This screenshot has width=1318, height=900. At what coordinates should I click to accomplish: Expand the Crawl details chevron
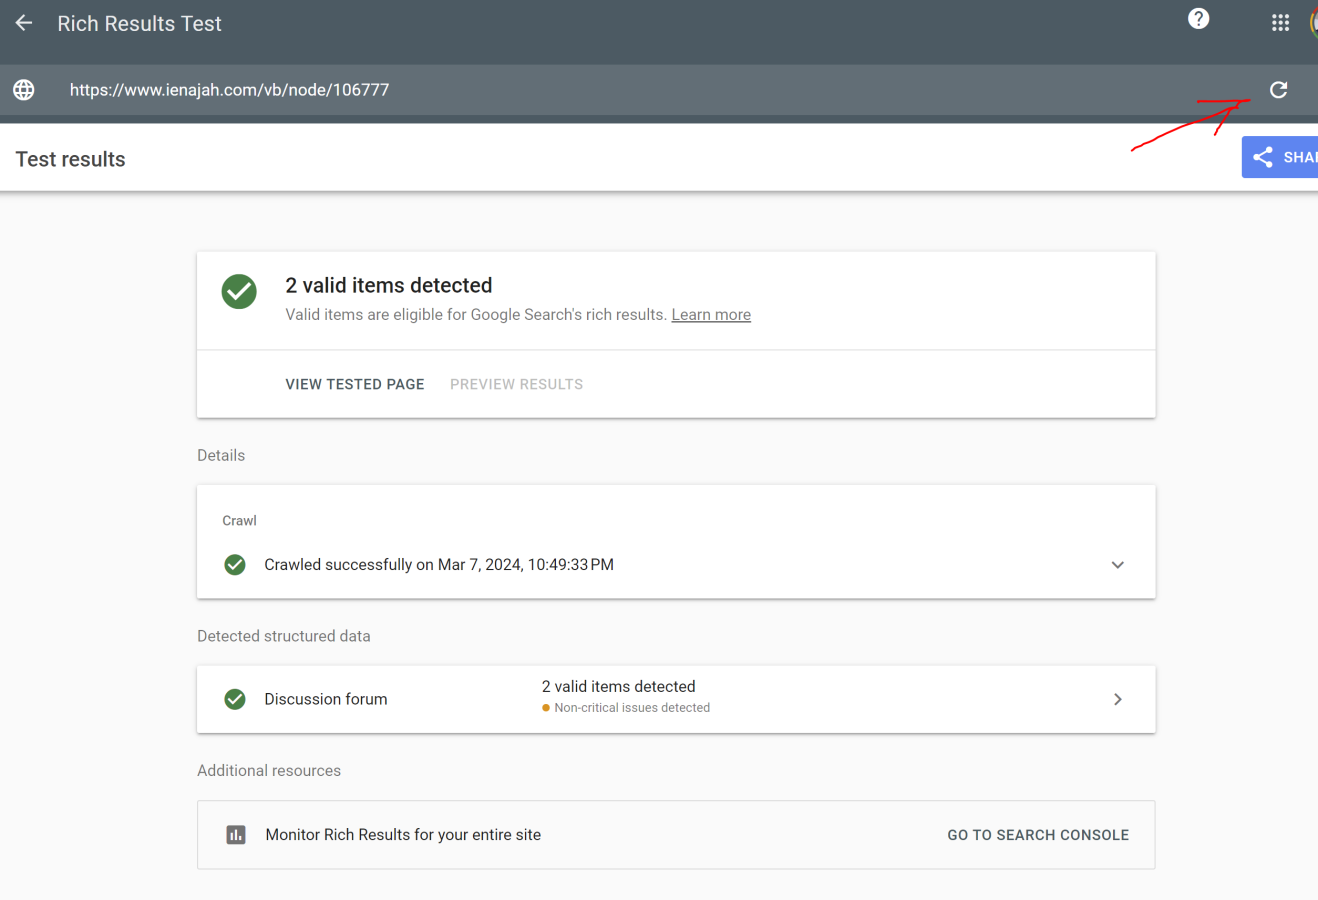click(x=1118, y=565)
